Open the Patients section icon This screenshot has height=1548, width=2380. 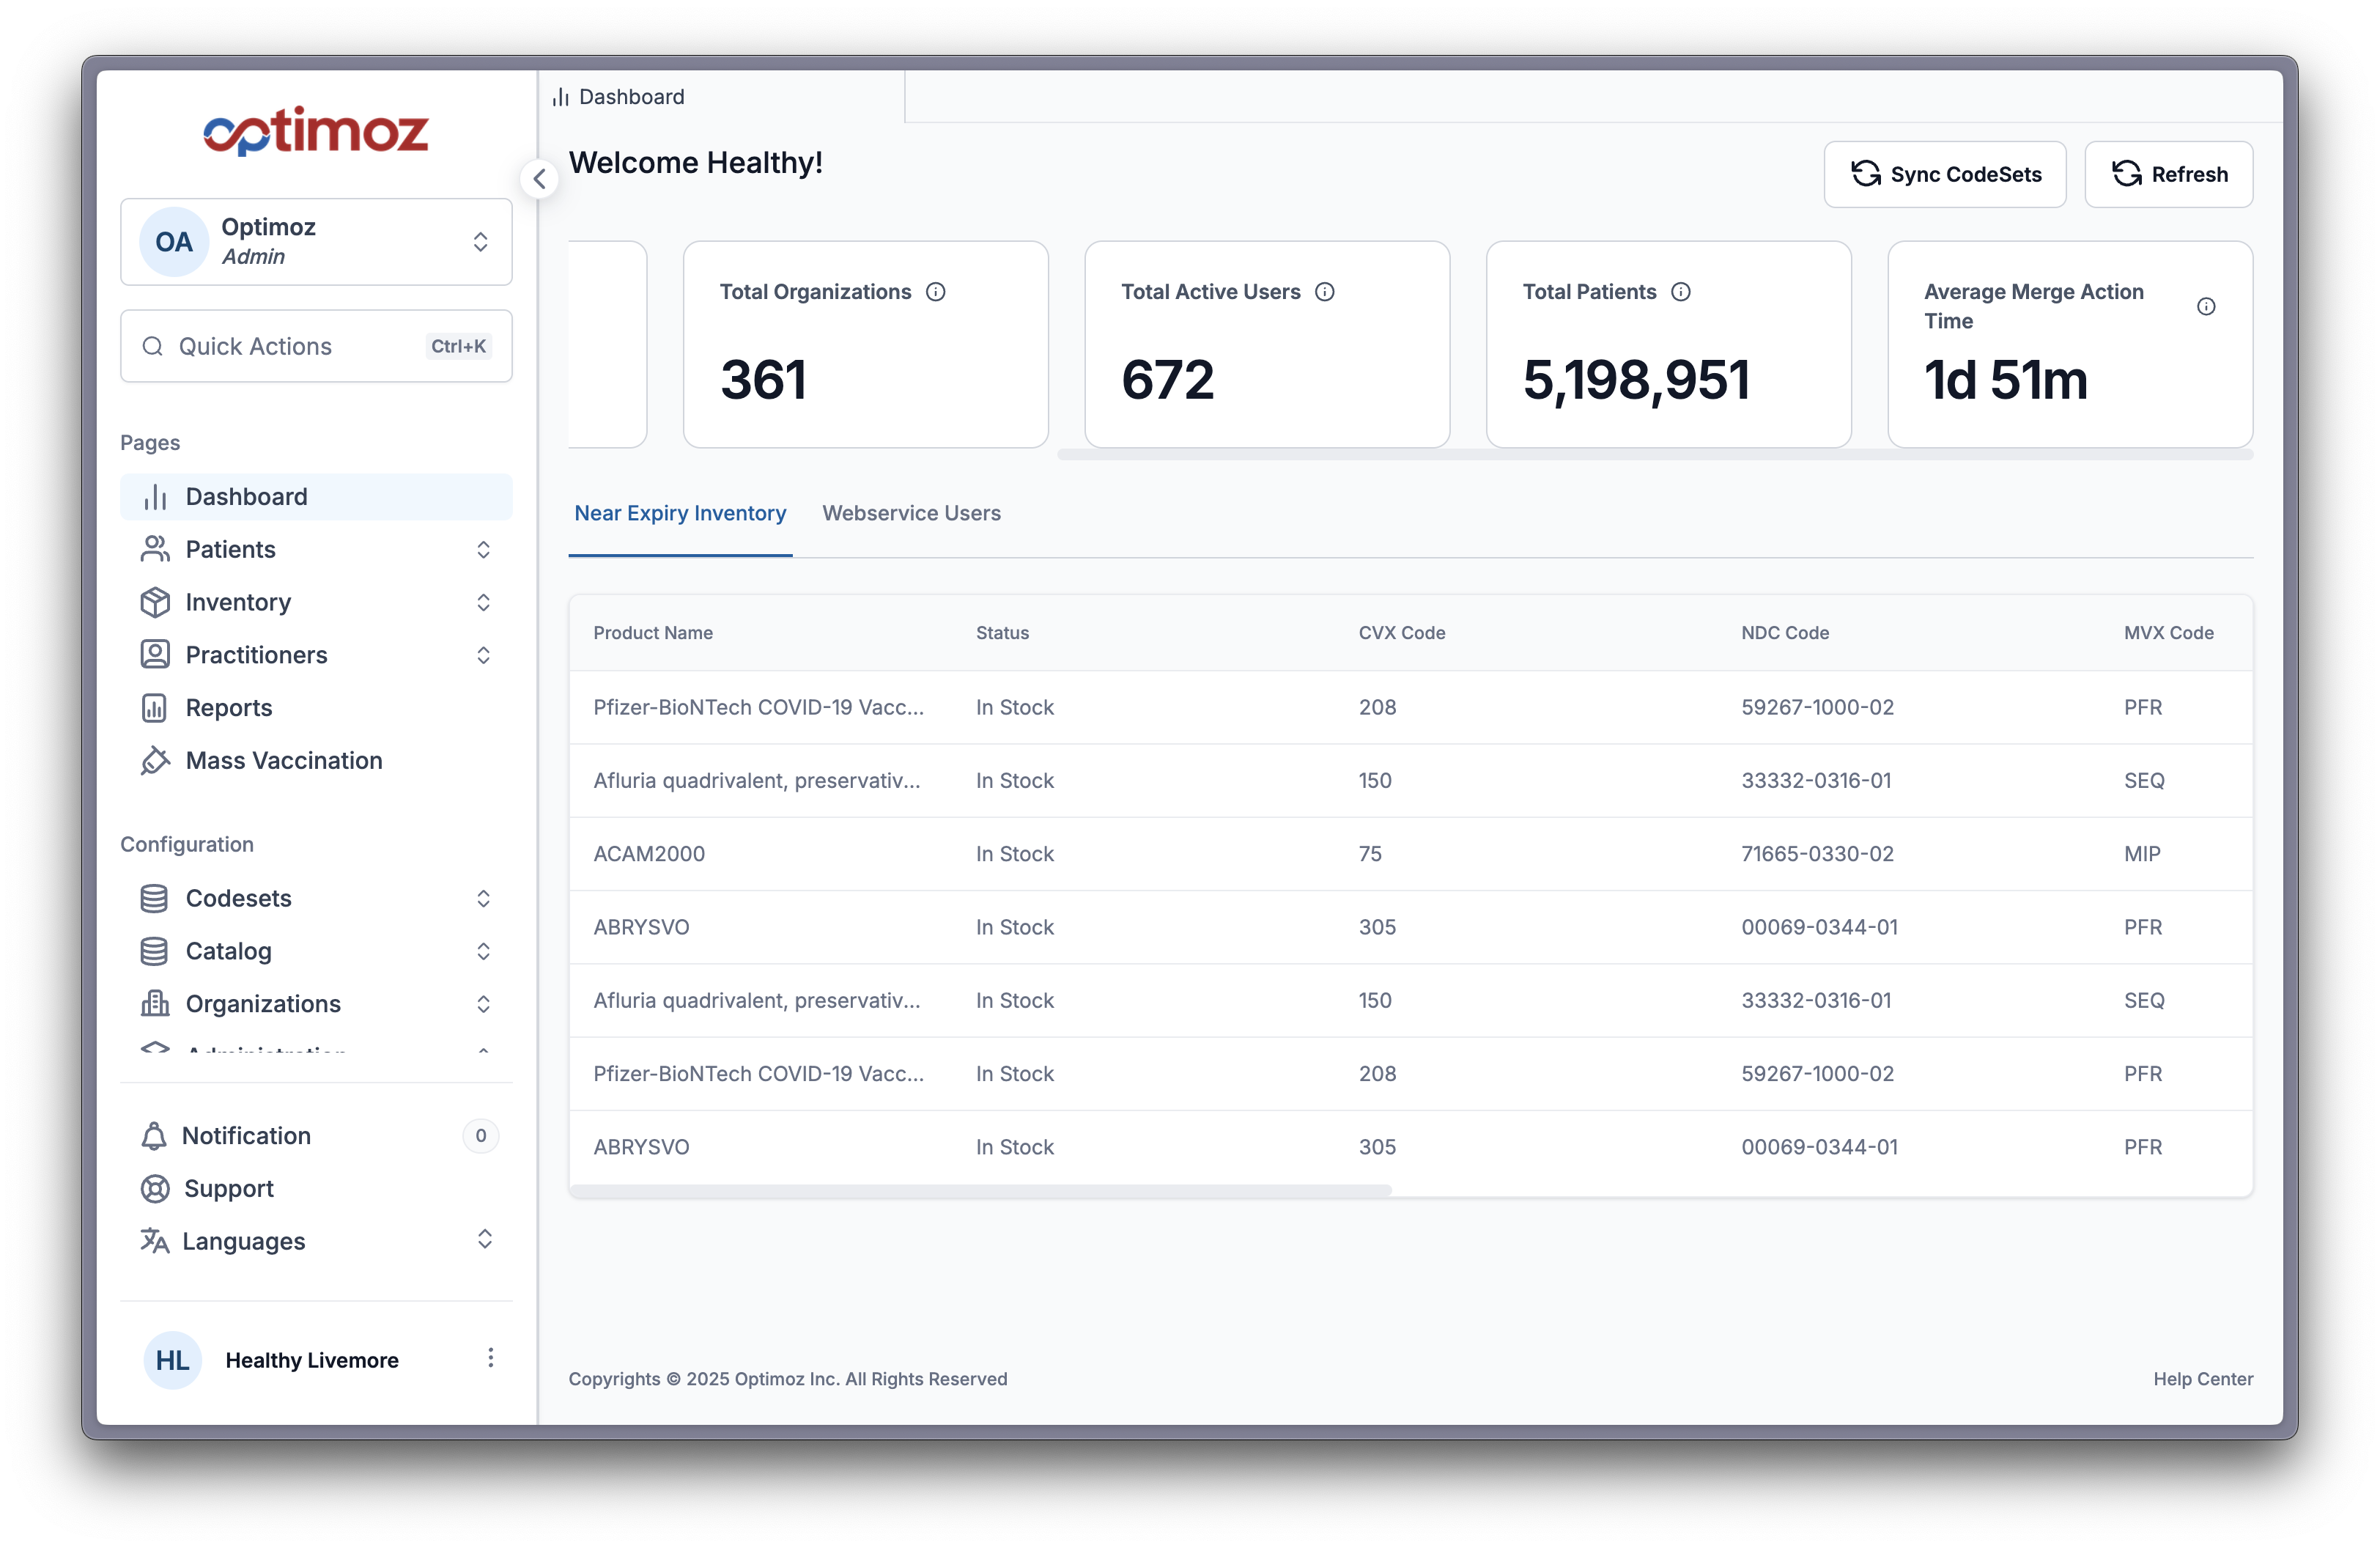pyautogui.click(x=155, y=549)
